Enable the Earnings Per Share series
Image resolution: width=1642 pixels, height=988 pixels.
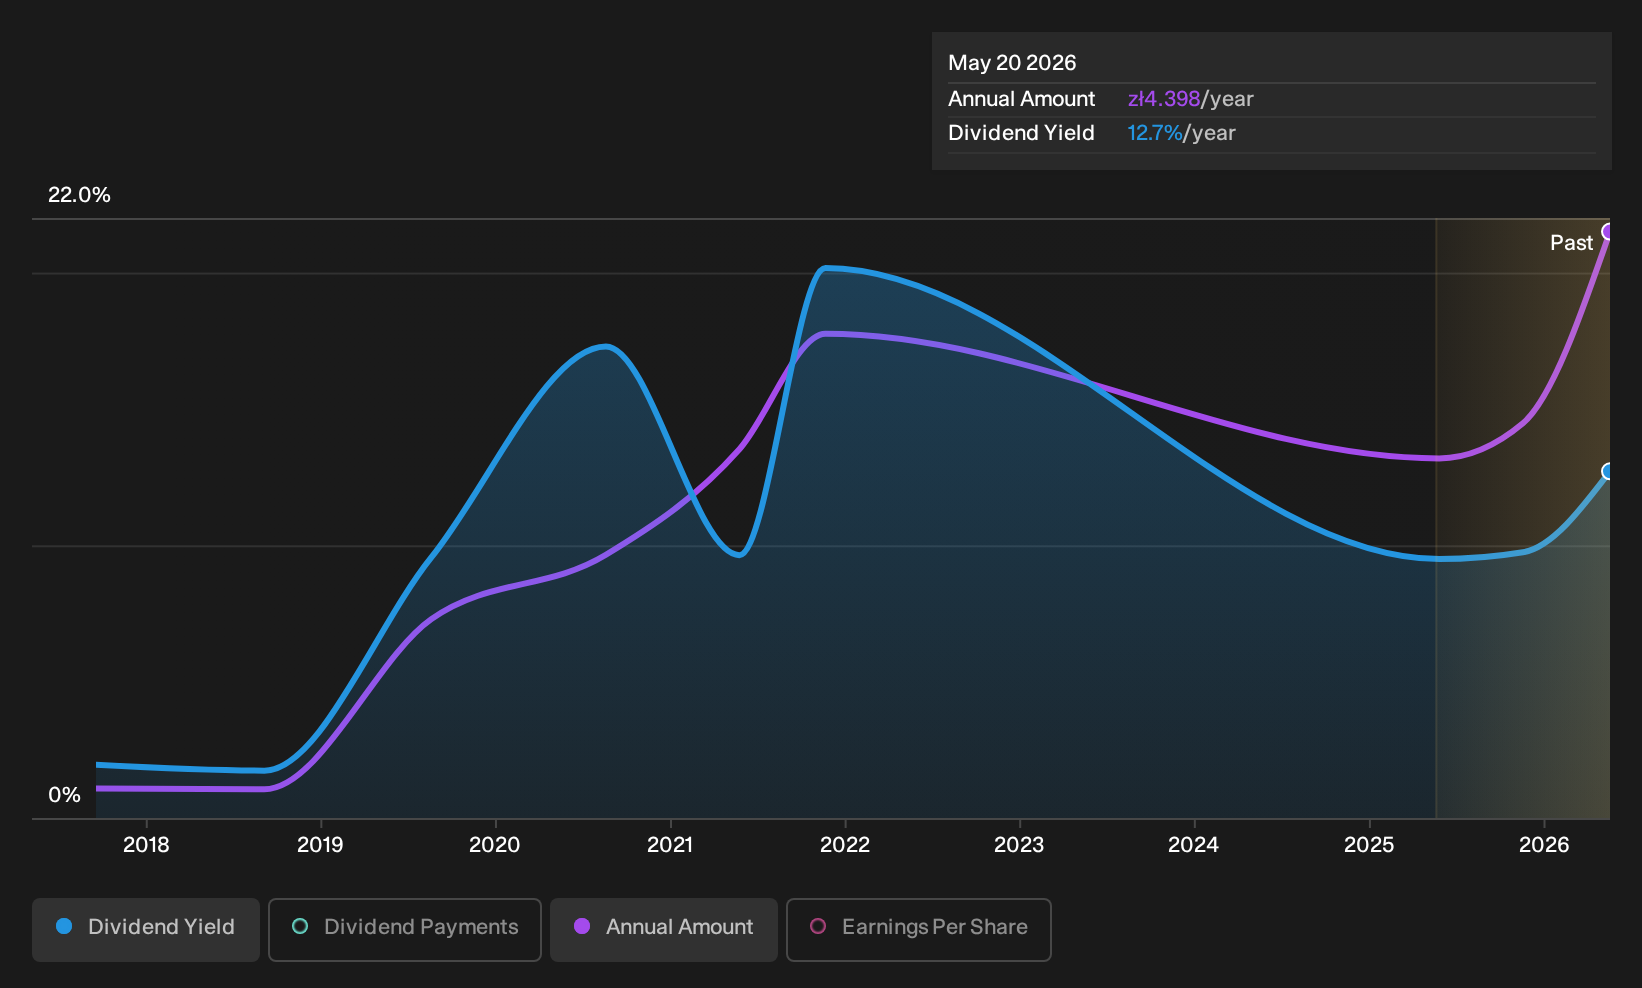coord(919,929)
